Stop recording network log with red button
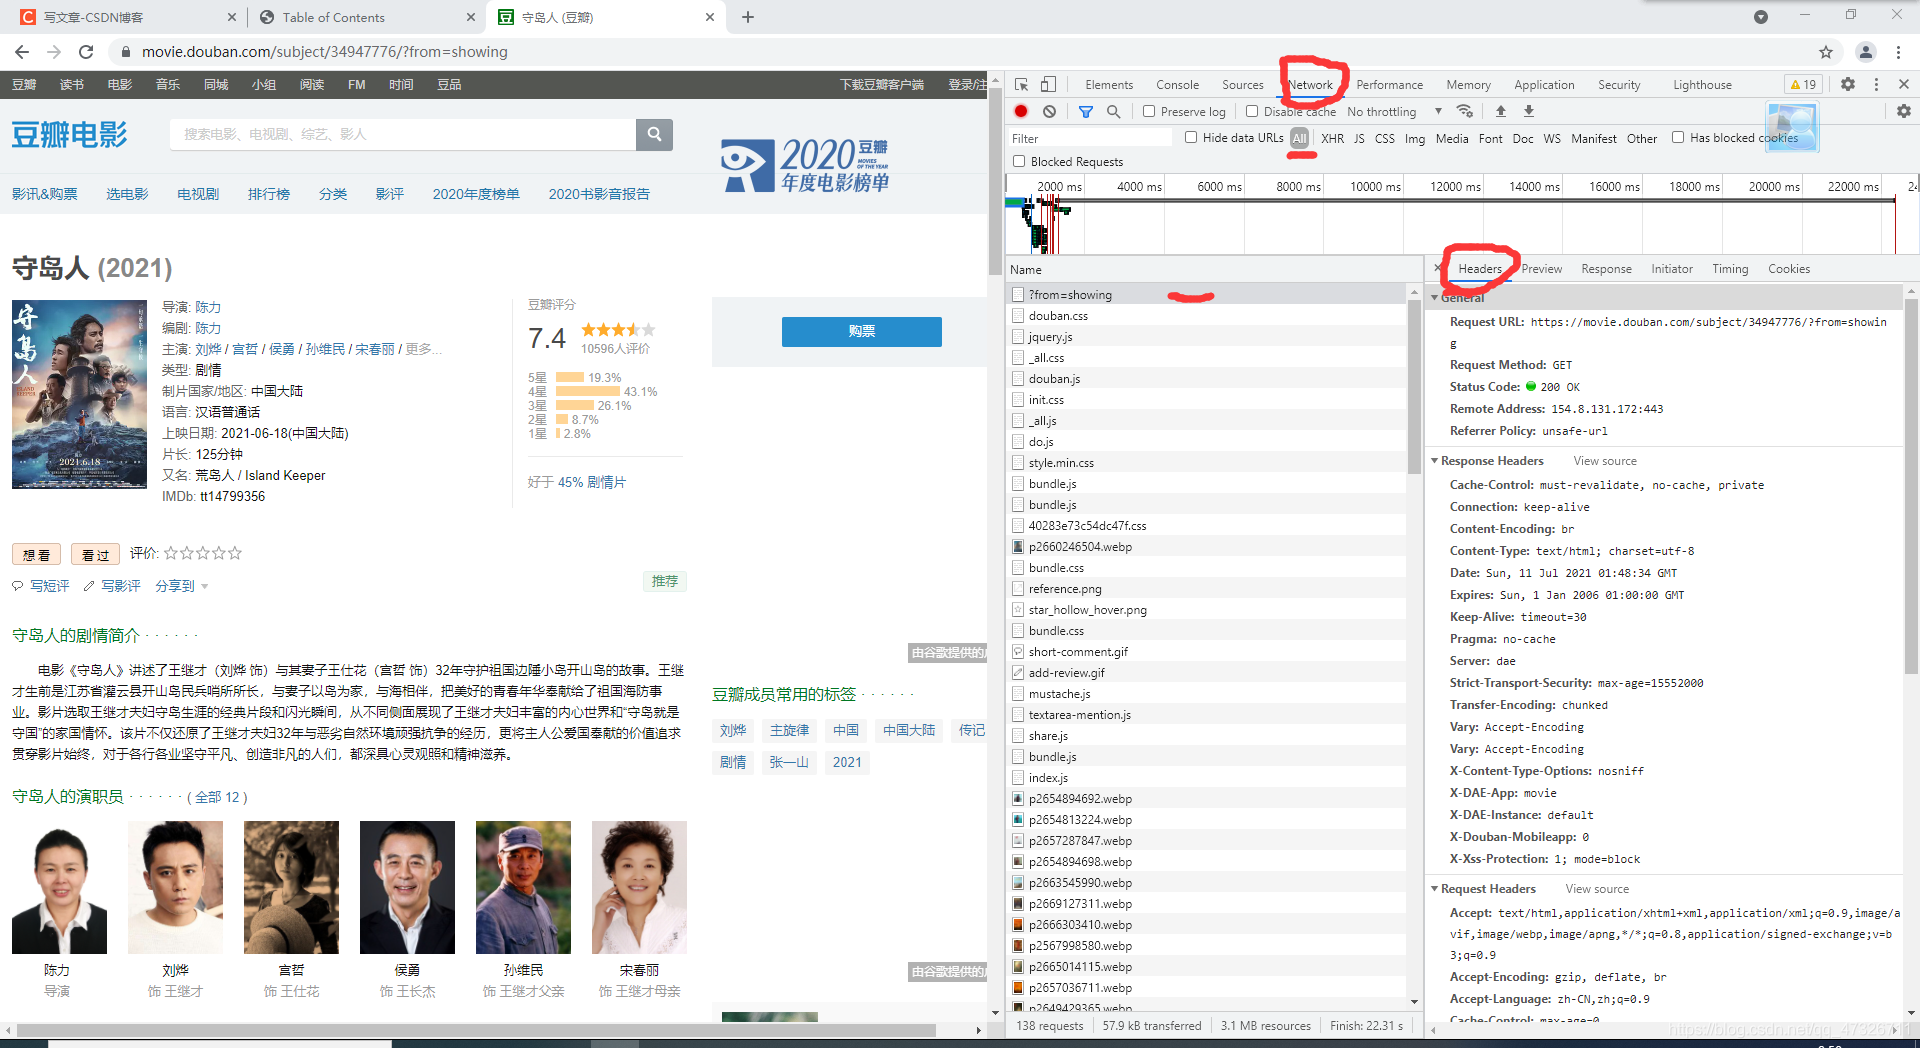 [x=1021, y=111]
